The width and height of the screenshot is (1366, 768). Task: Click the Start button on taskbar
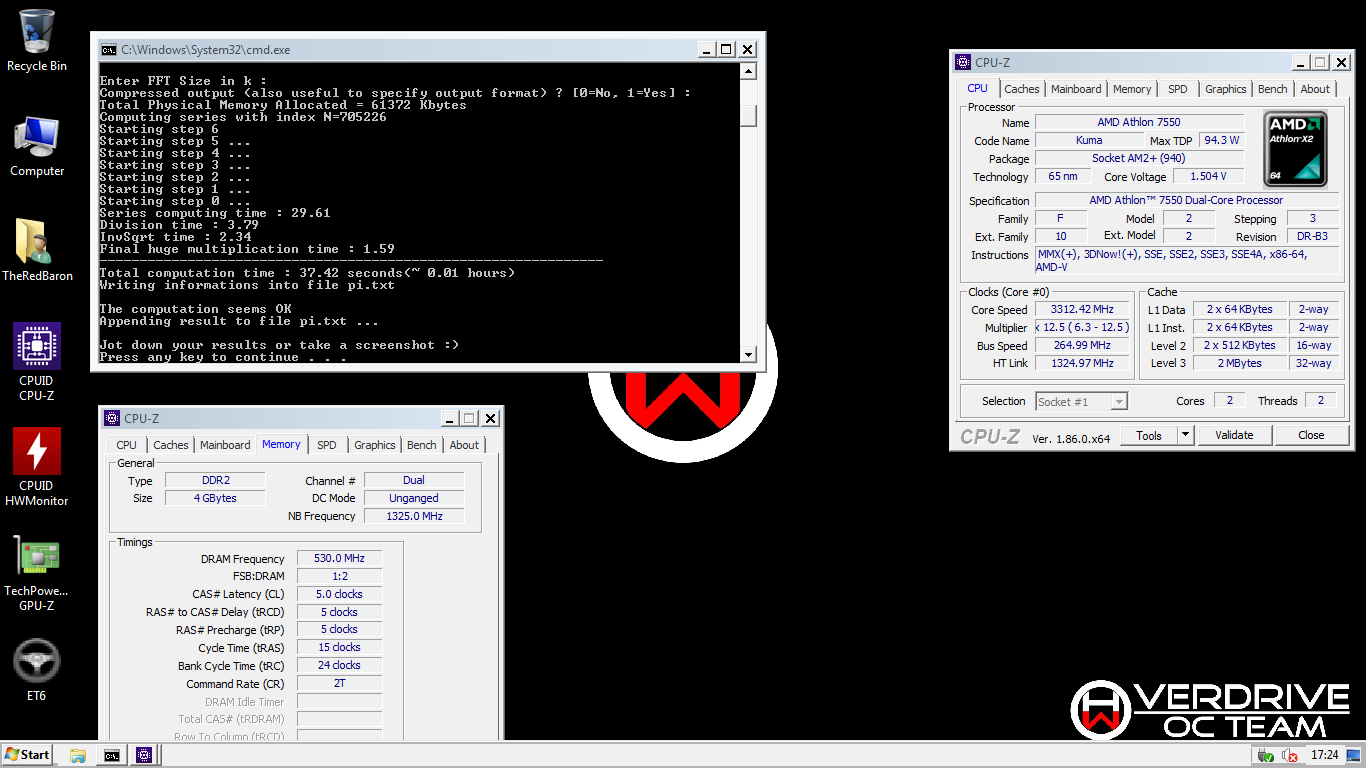27,755
